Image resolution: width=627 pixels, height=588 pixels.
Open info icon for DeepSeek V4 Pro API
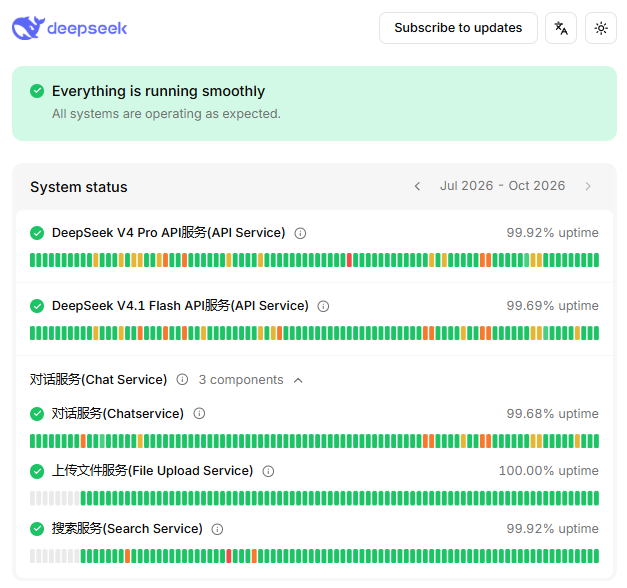coord(300,233)
